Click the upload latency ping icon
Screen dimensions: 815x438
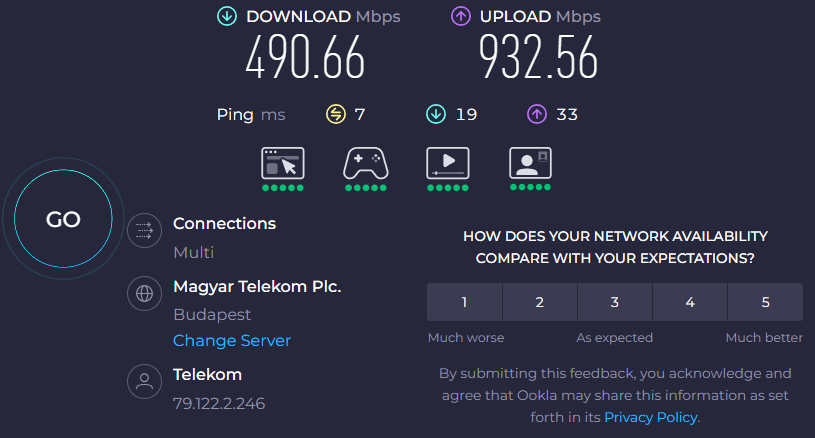pyautogui.click(x=537, y=114)
